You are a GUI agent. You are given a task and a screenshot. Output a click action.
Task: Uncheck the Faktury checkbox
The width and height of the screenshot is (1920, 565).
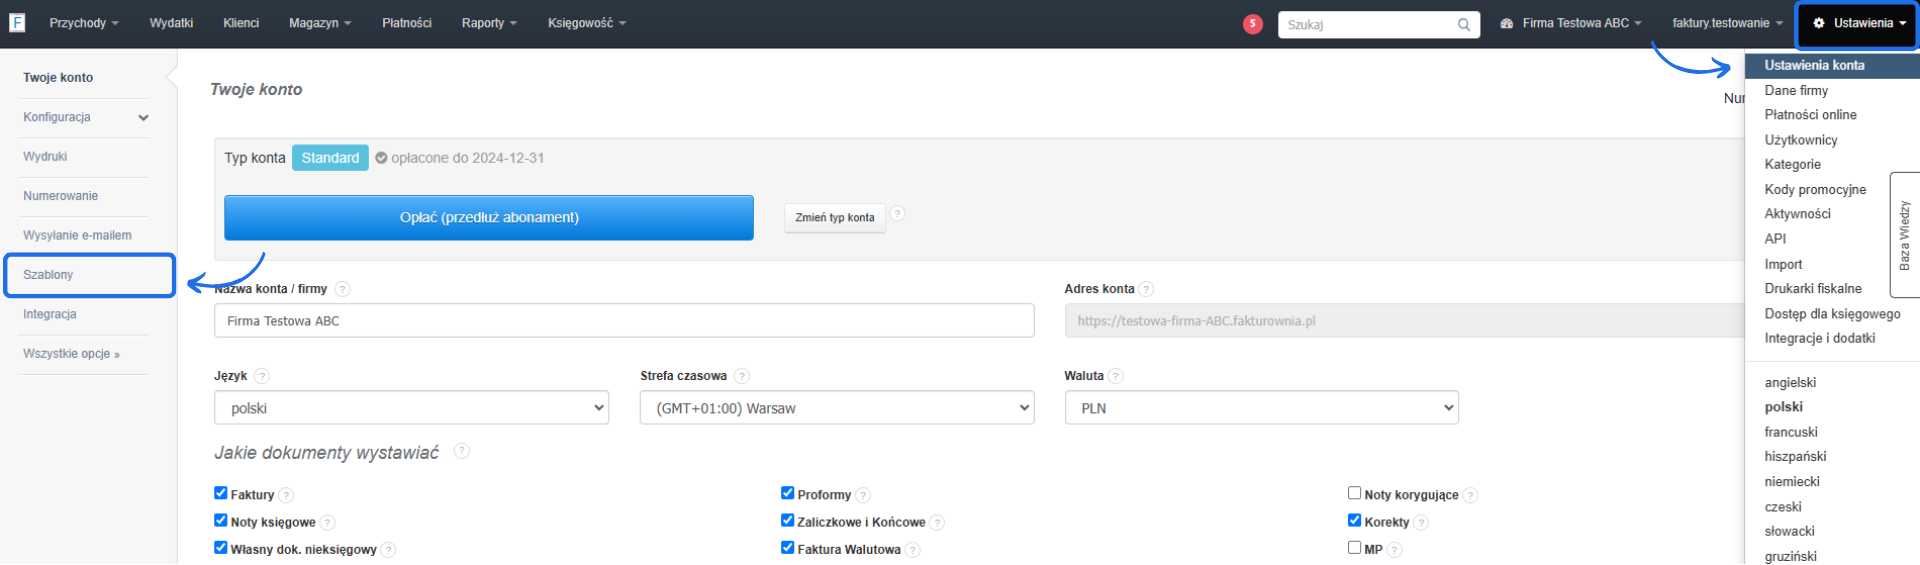221,493
